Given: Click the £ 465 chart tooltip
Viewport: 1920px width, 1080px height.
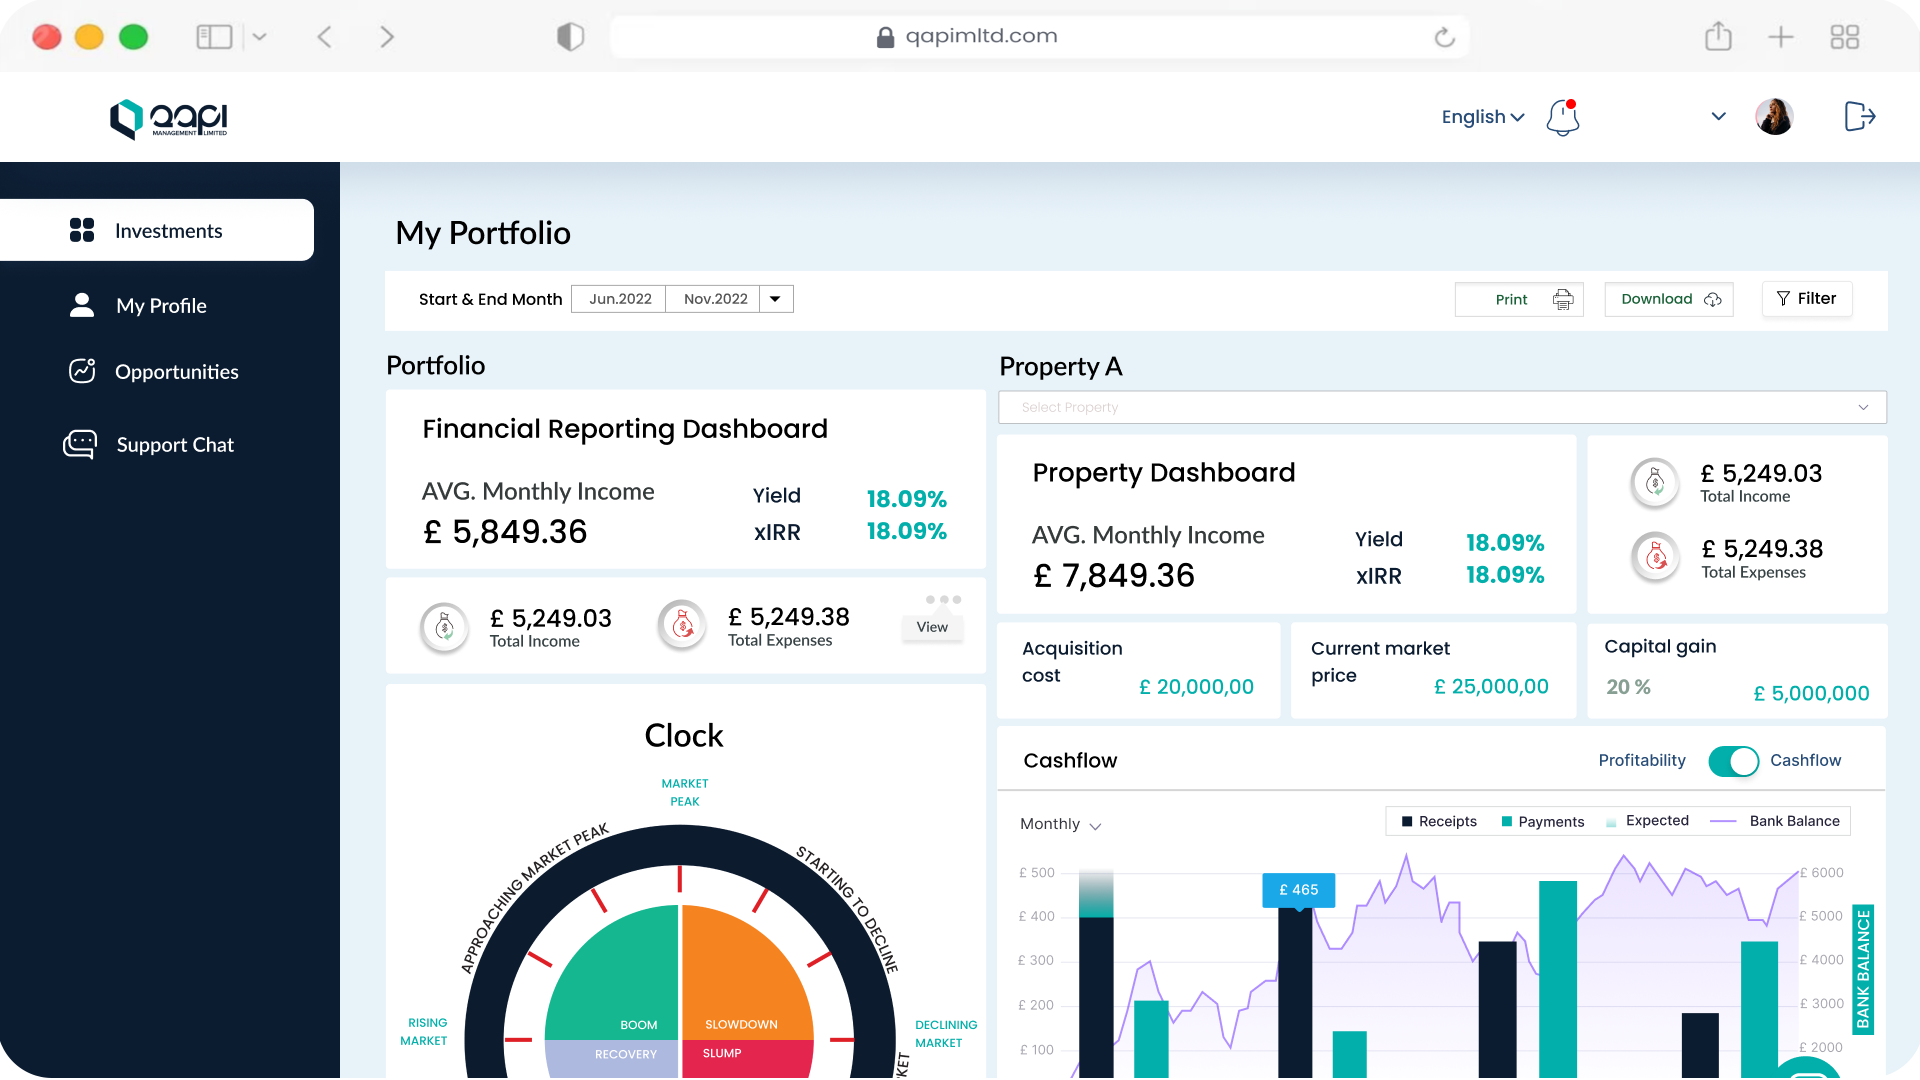Looking at the screenshot, I should point(1299,890).
